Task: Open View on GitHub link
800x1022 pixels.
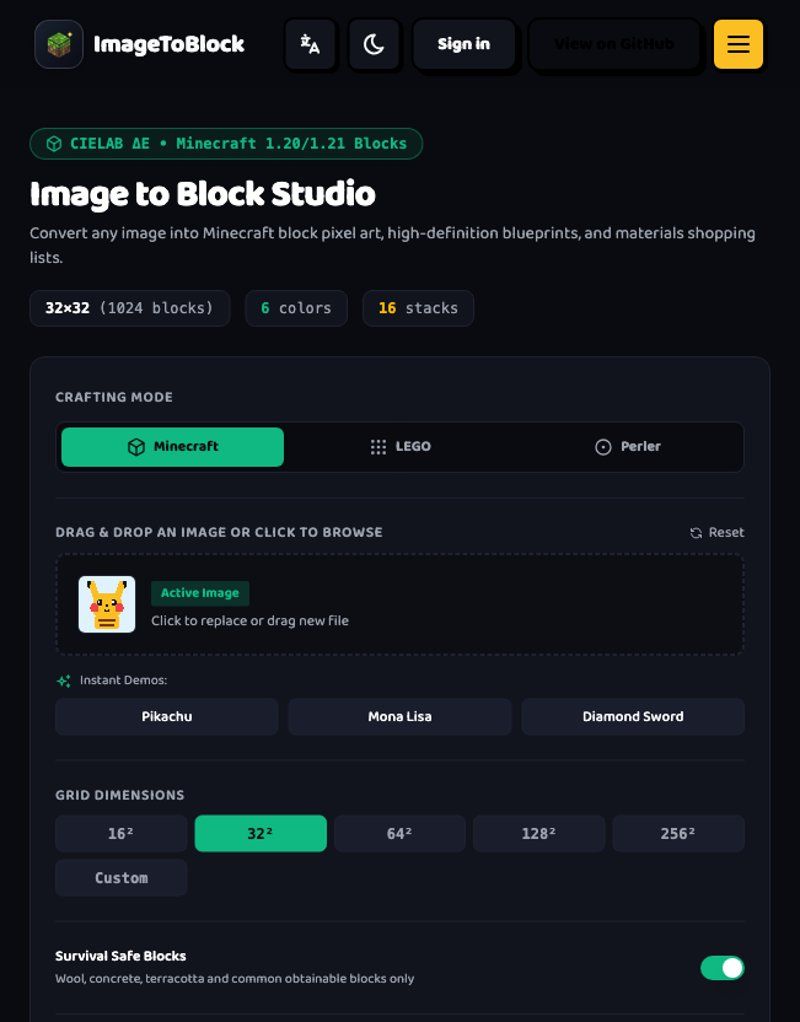Action: click(614, 44)
